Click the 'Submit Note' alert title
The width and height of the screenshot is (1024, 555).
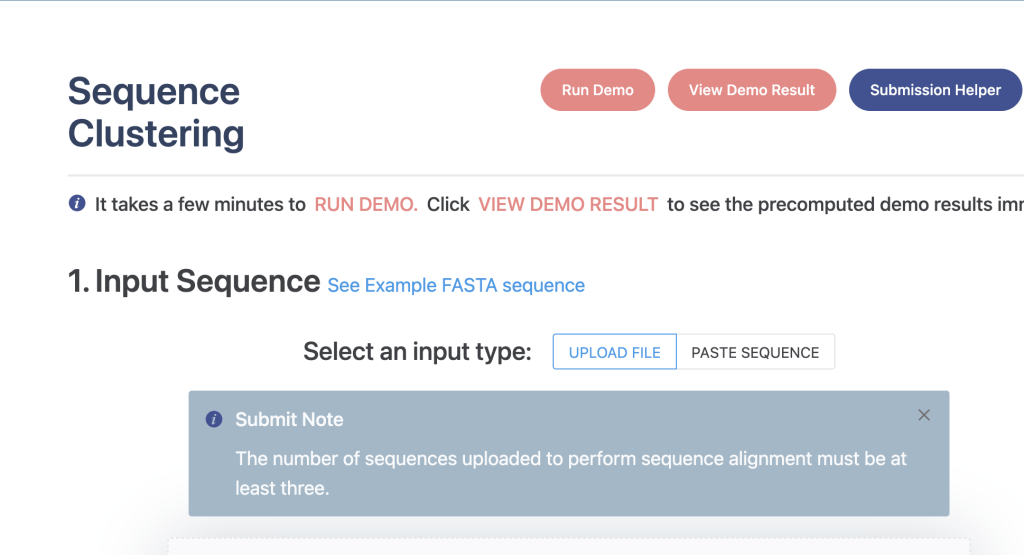click(x=289, y=420)
